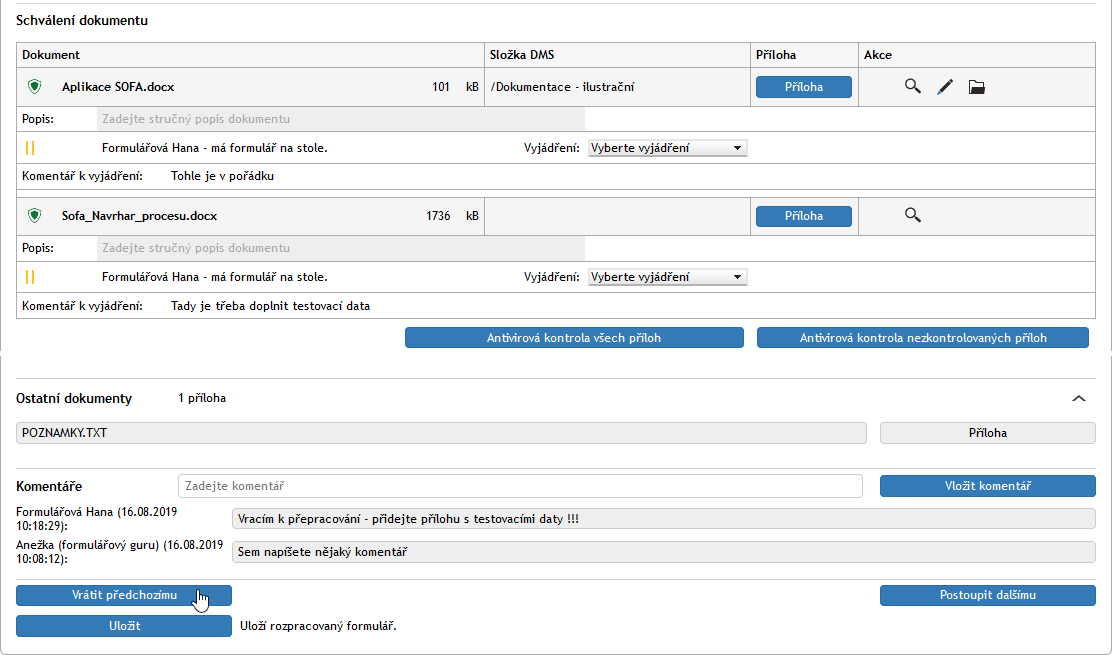
Task: Click Příloha button for Sofa_Navrhar_procesu.docx
Action: [x=803, y=216]
